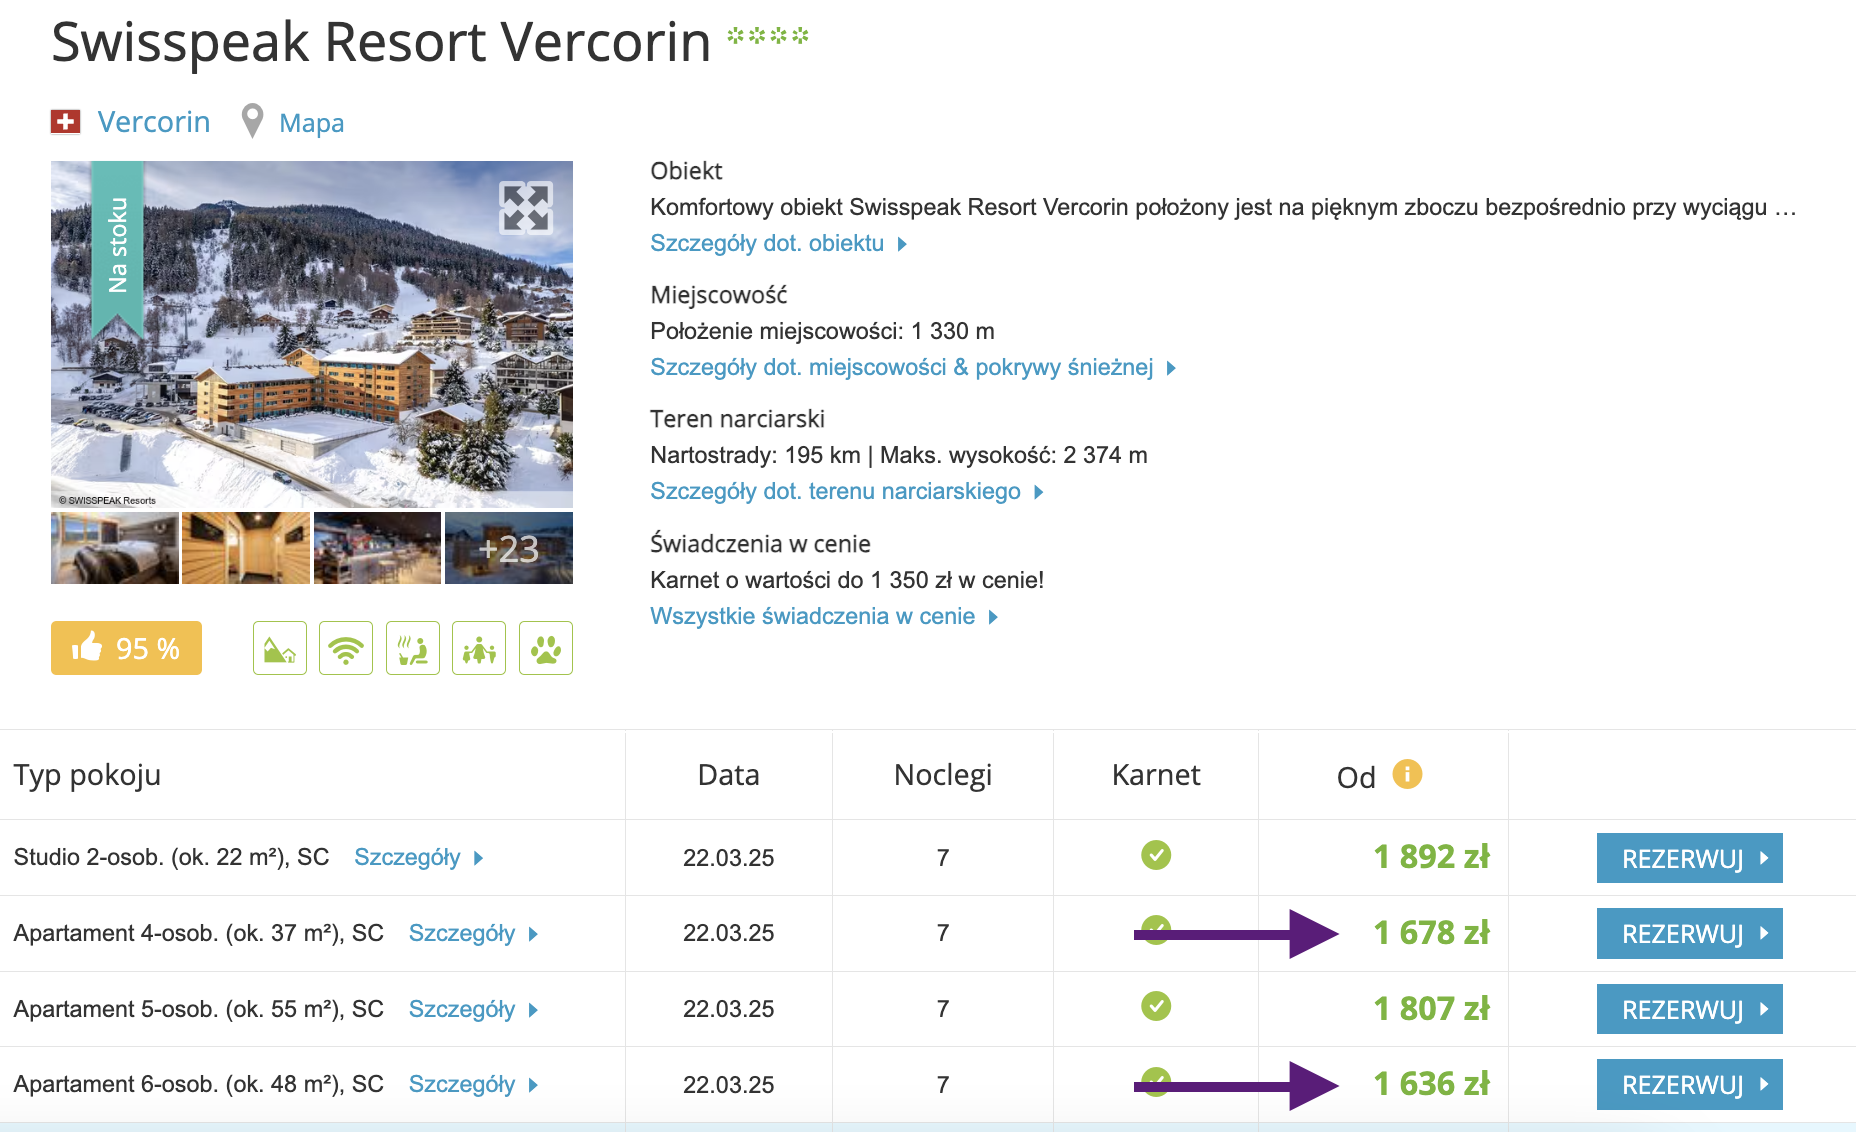Expand Szczegóły for Apartament 4-osob.

[x=474, y=933]
